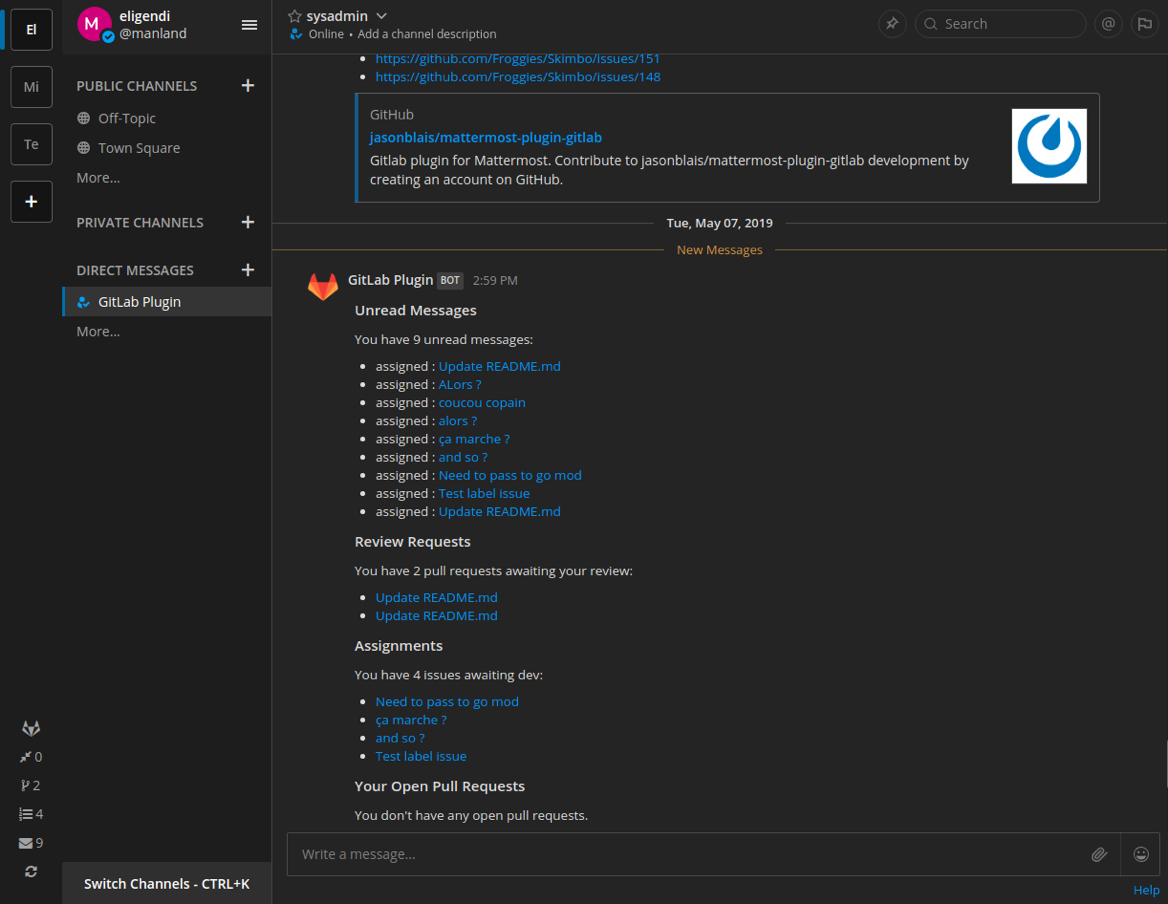Open Switch Channels CTRL+K dialog
The height and width of the screenshot is (904, 1168).
[167, 884]
